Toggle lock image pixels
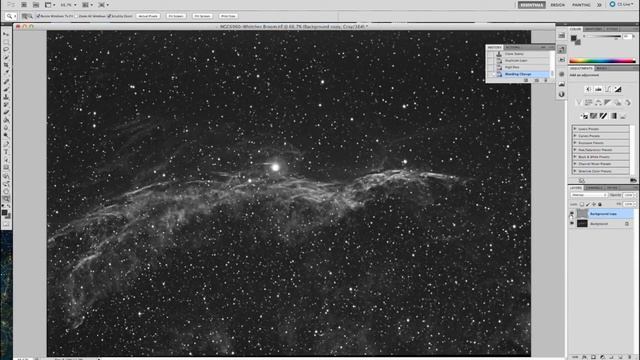This screenshot has height=360, width=640. [x=588, y=204]
